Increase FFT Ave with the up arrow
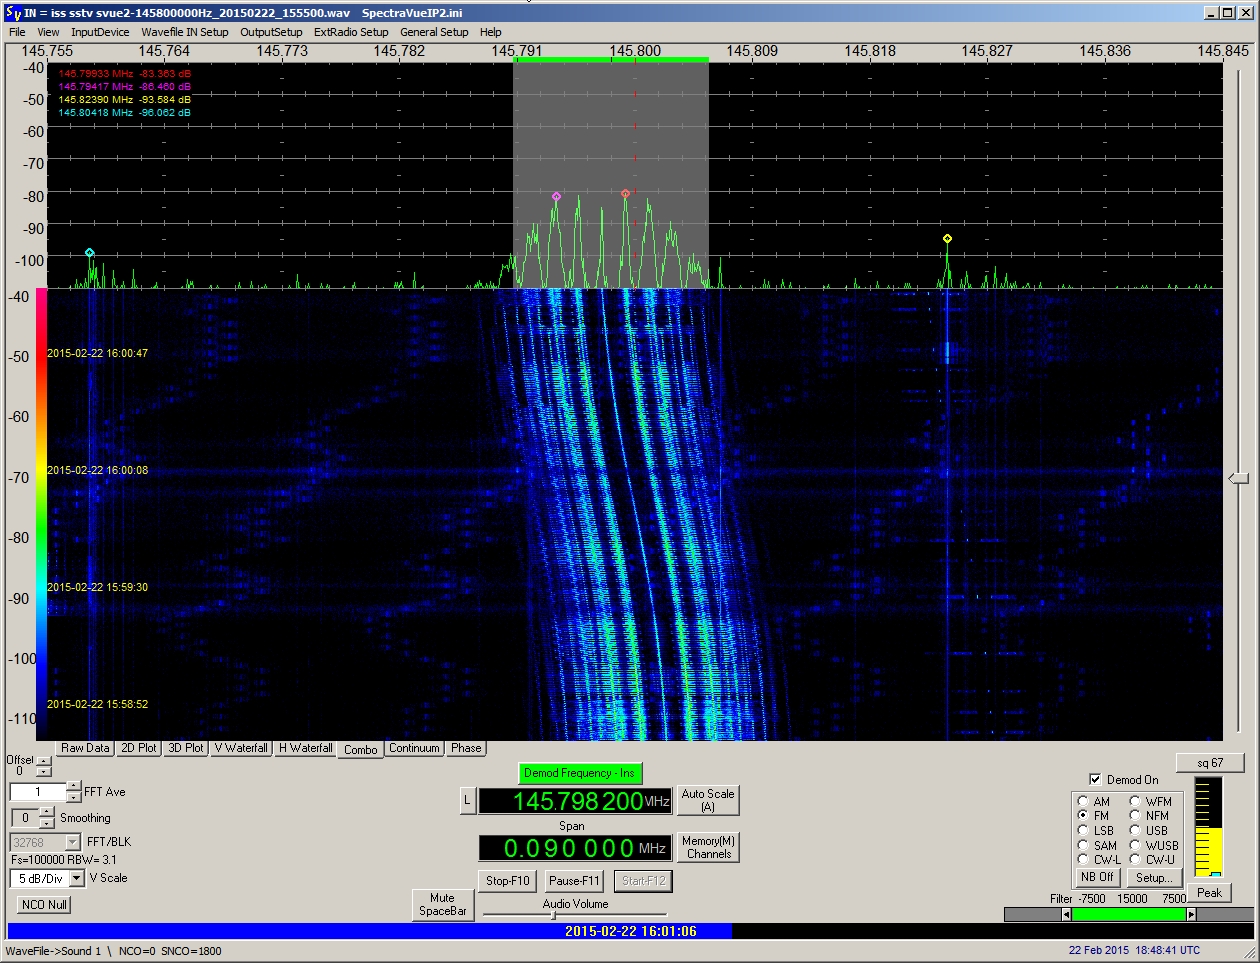This screenshot has height=963, width=1260. (74, 787)
